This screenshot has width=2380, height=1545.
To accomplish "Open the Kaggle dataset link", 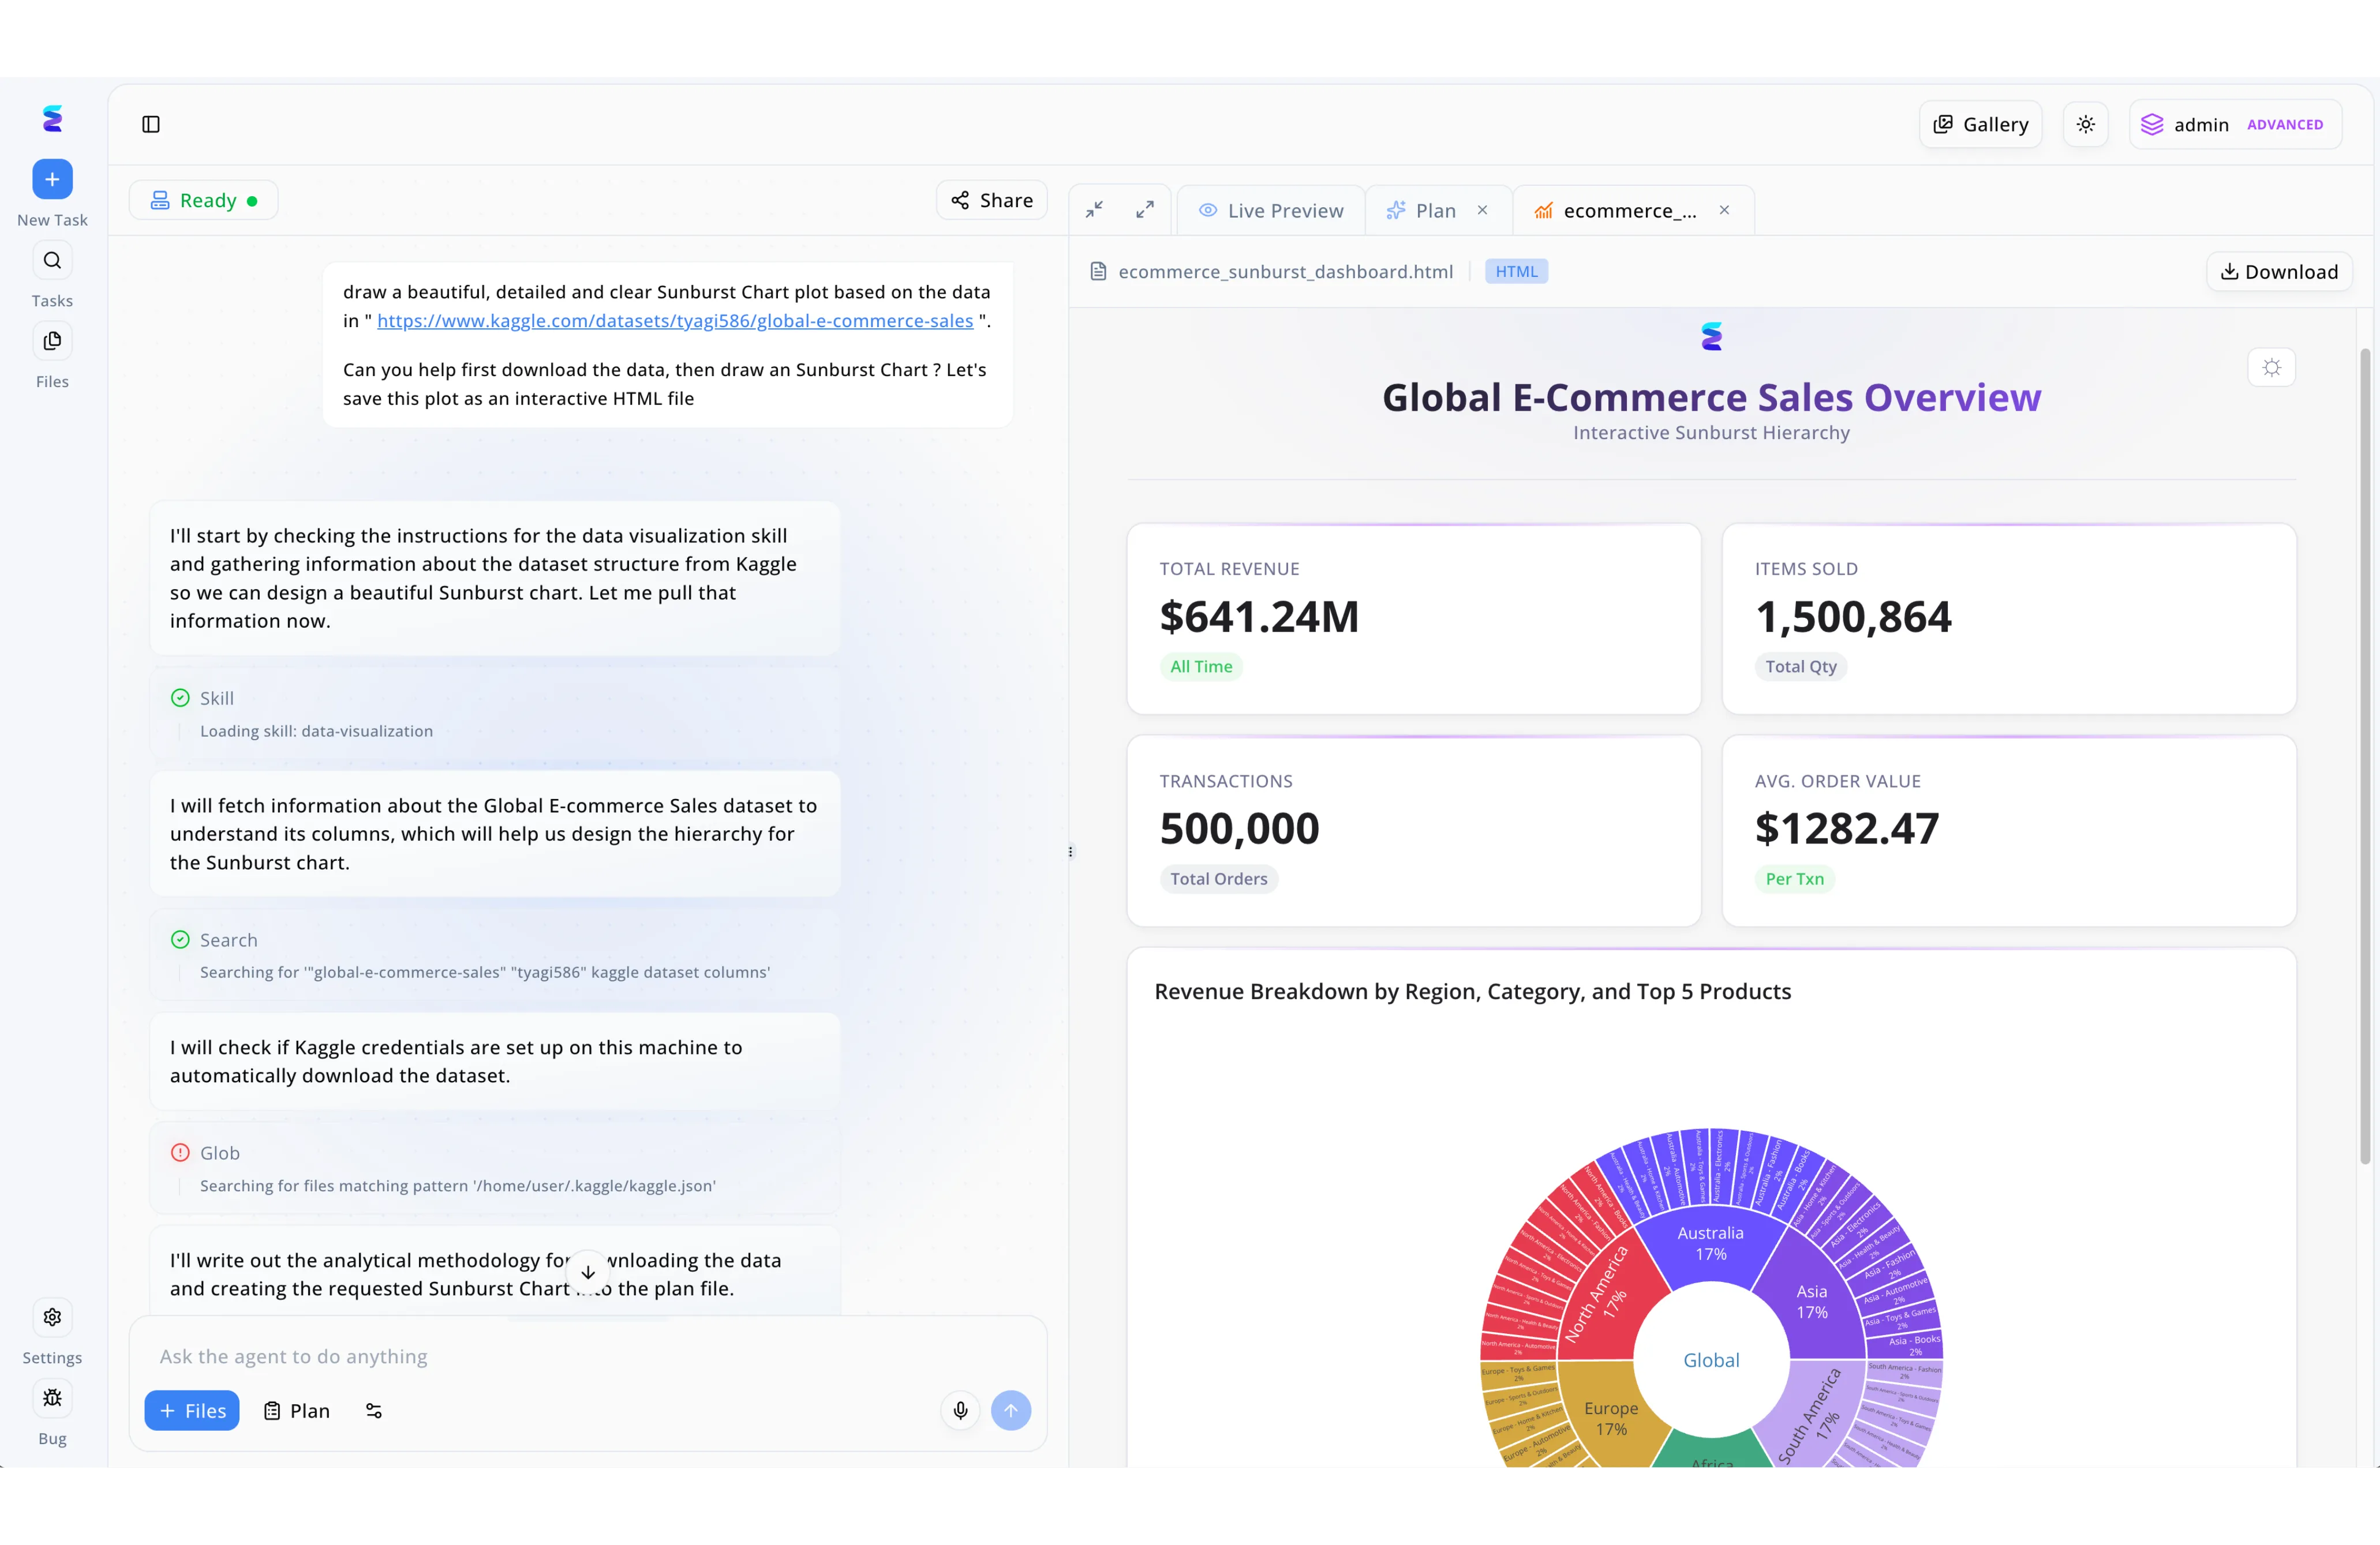I will [x=675, y=320].
